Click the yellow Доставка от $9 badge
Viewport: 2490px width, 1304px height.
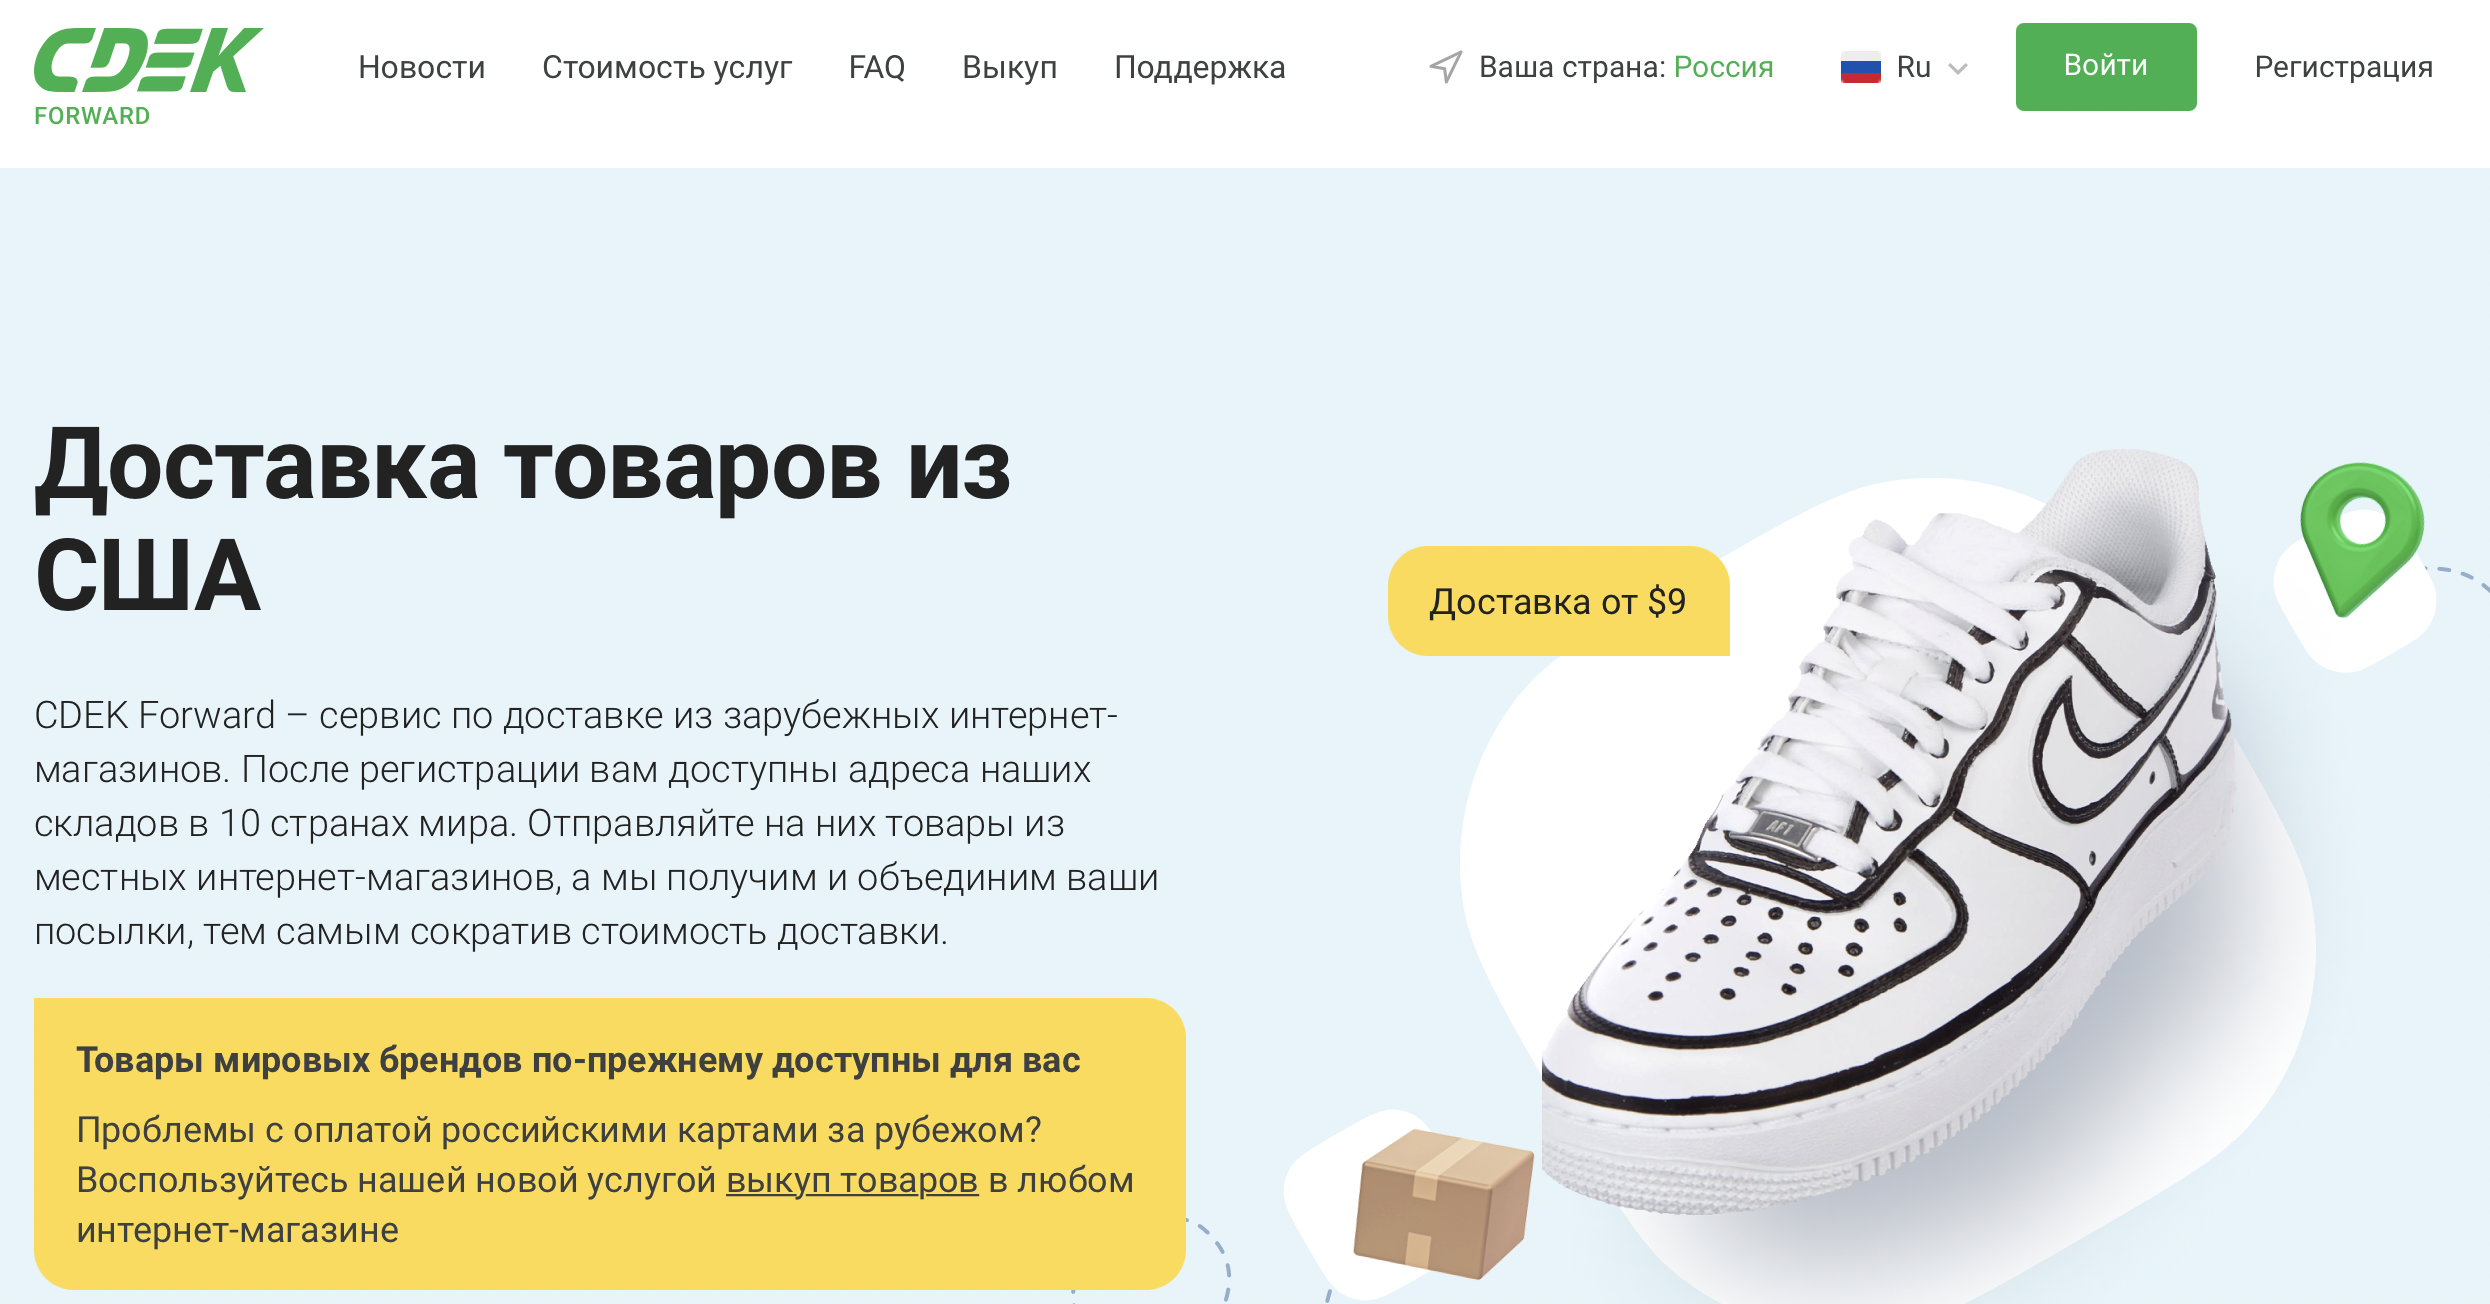(1558, 601)
